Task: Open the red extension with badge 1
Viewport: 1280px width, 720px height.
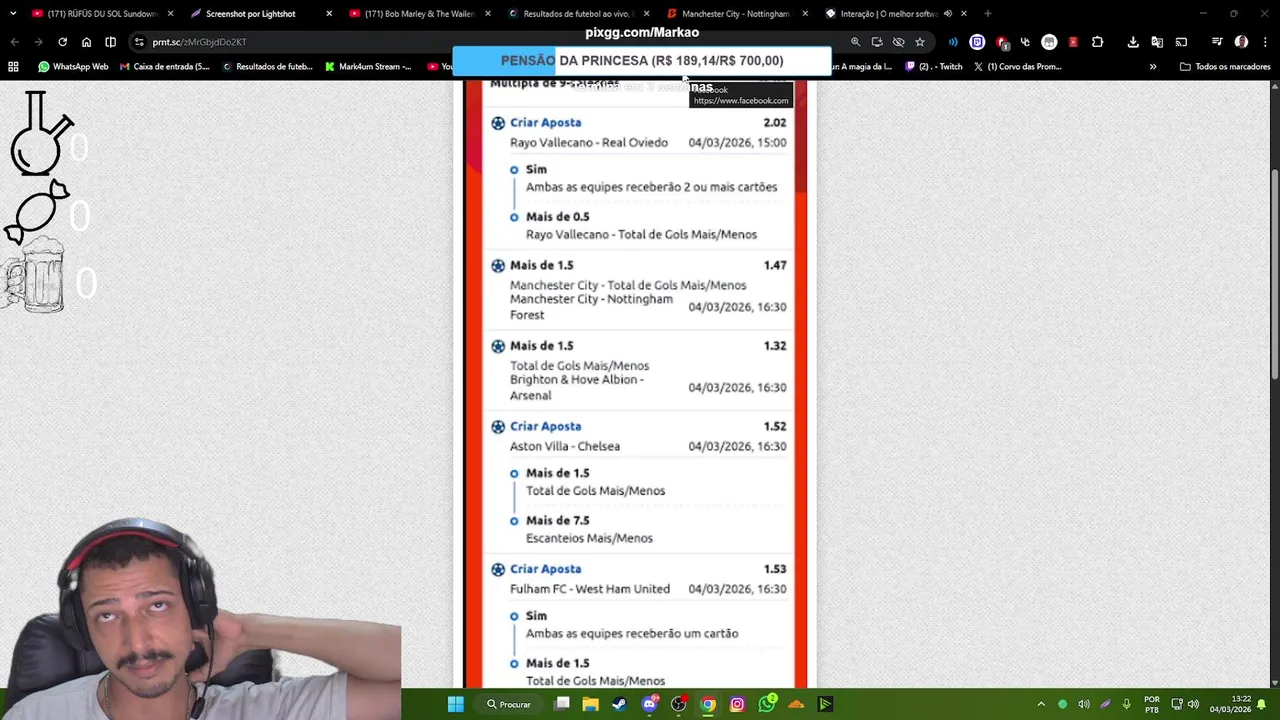Action: point(1001,42)
